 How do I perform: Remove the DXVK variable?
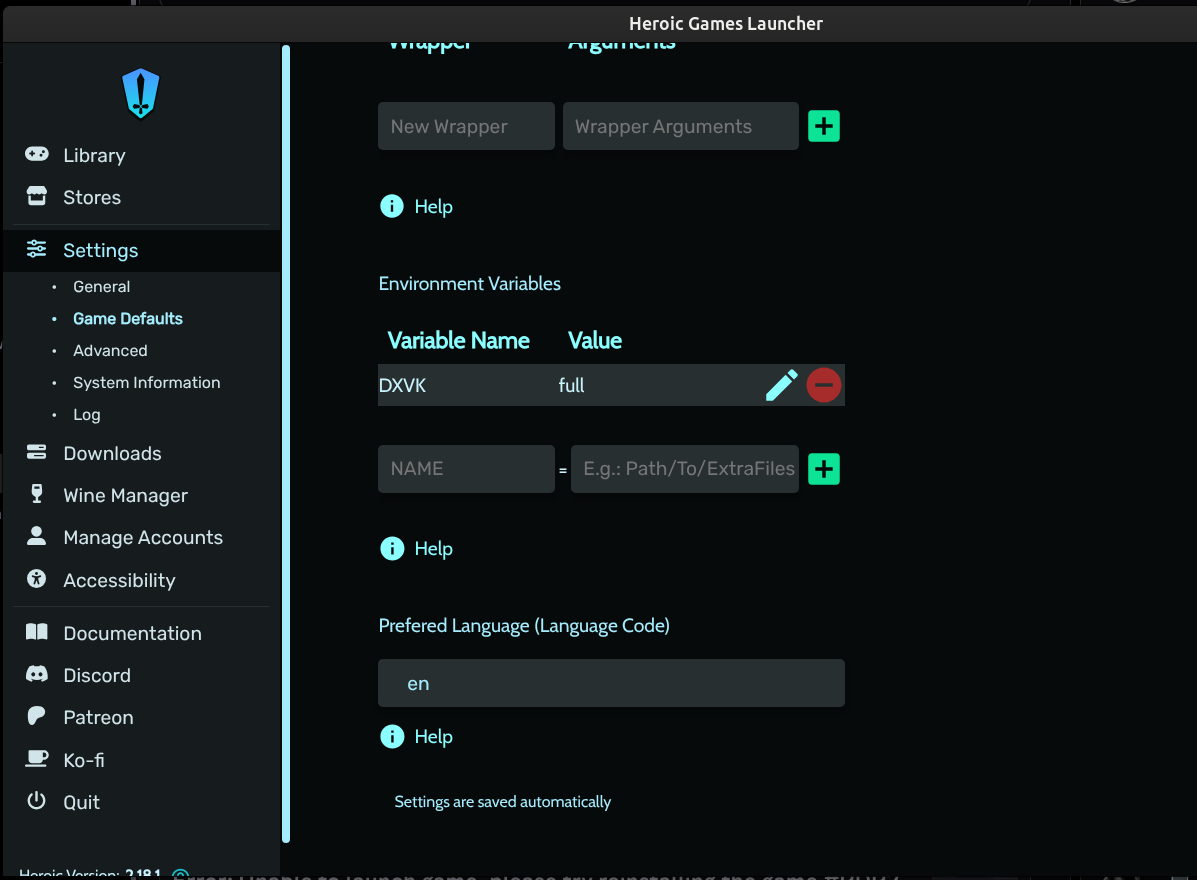824,385
